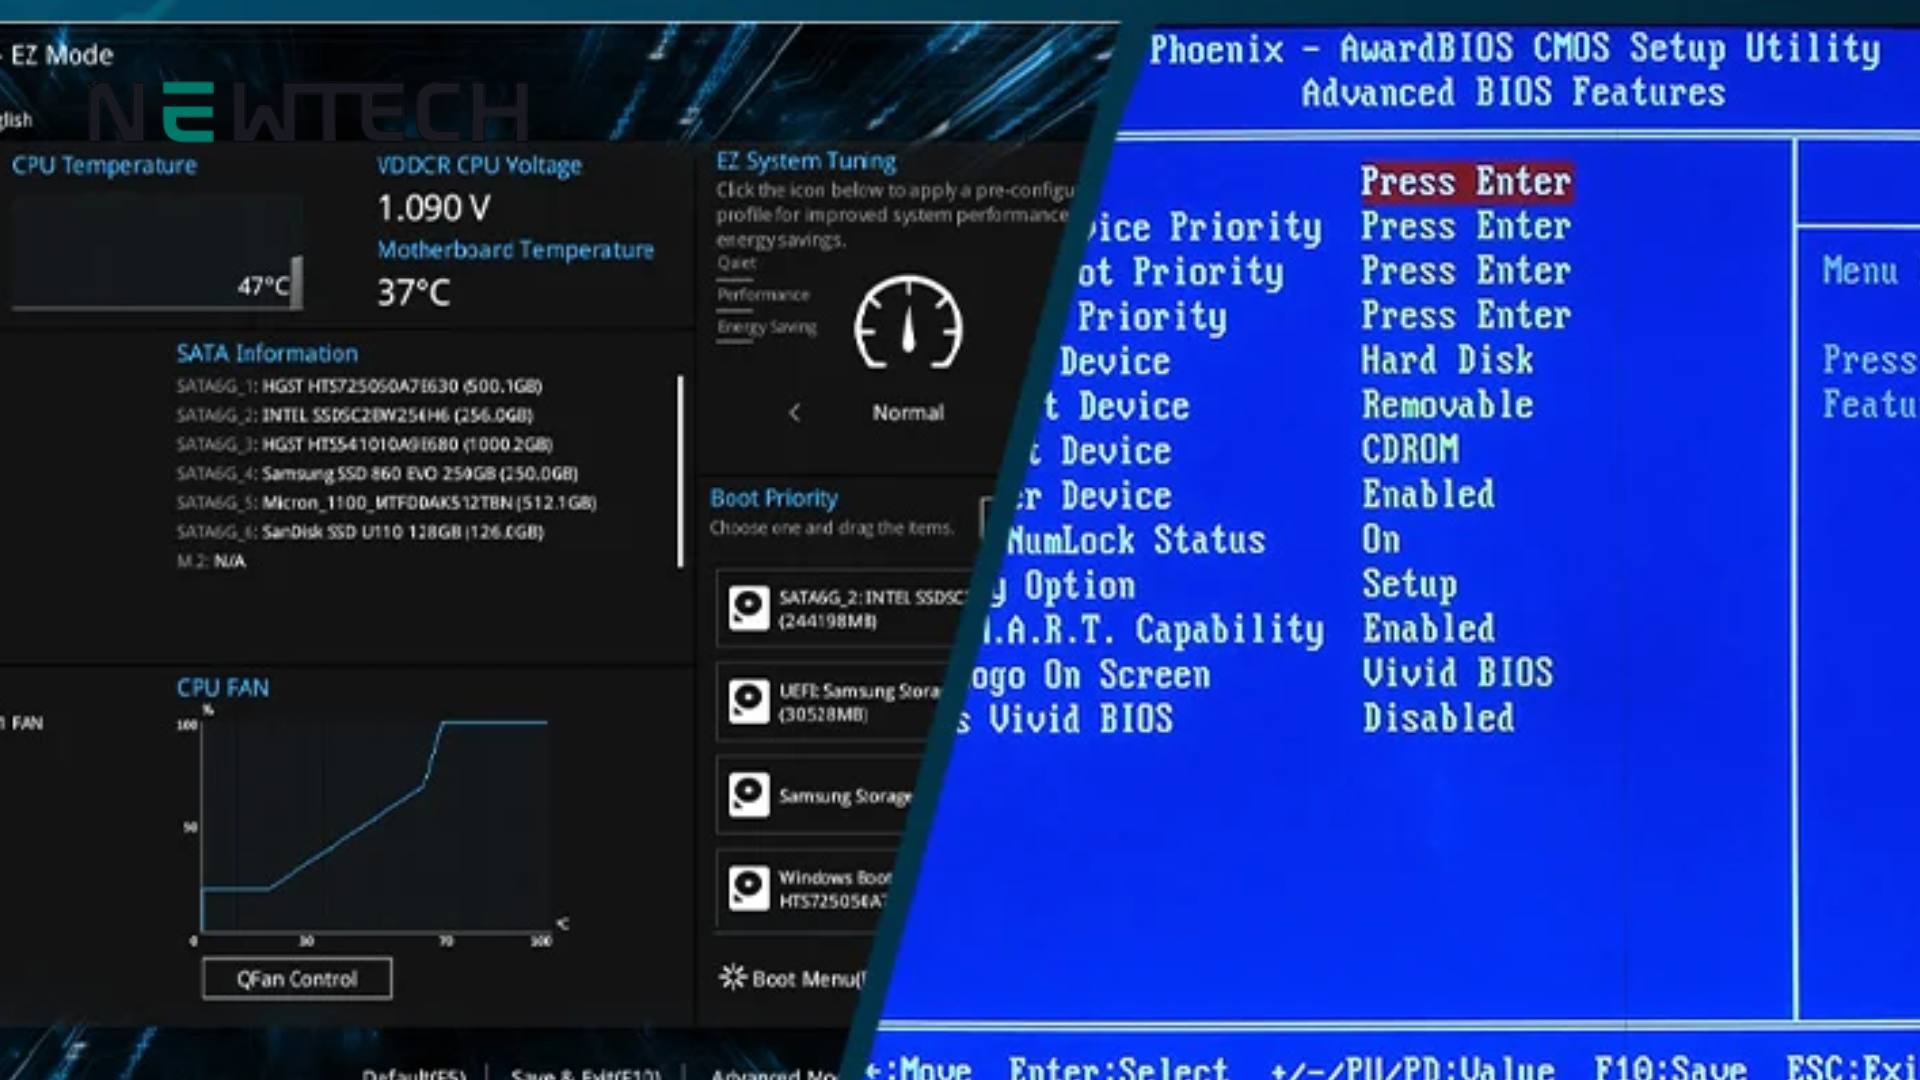Click the M.2: N/A entry
This screenshot has width=1920, height=1080.
[211, 561]
